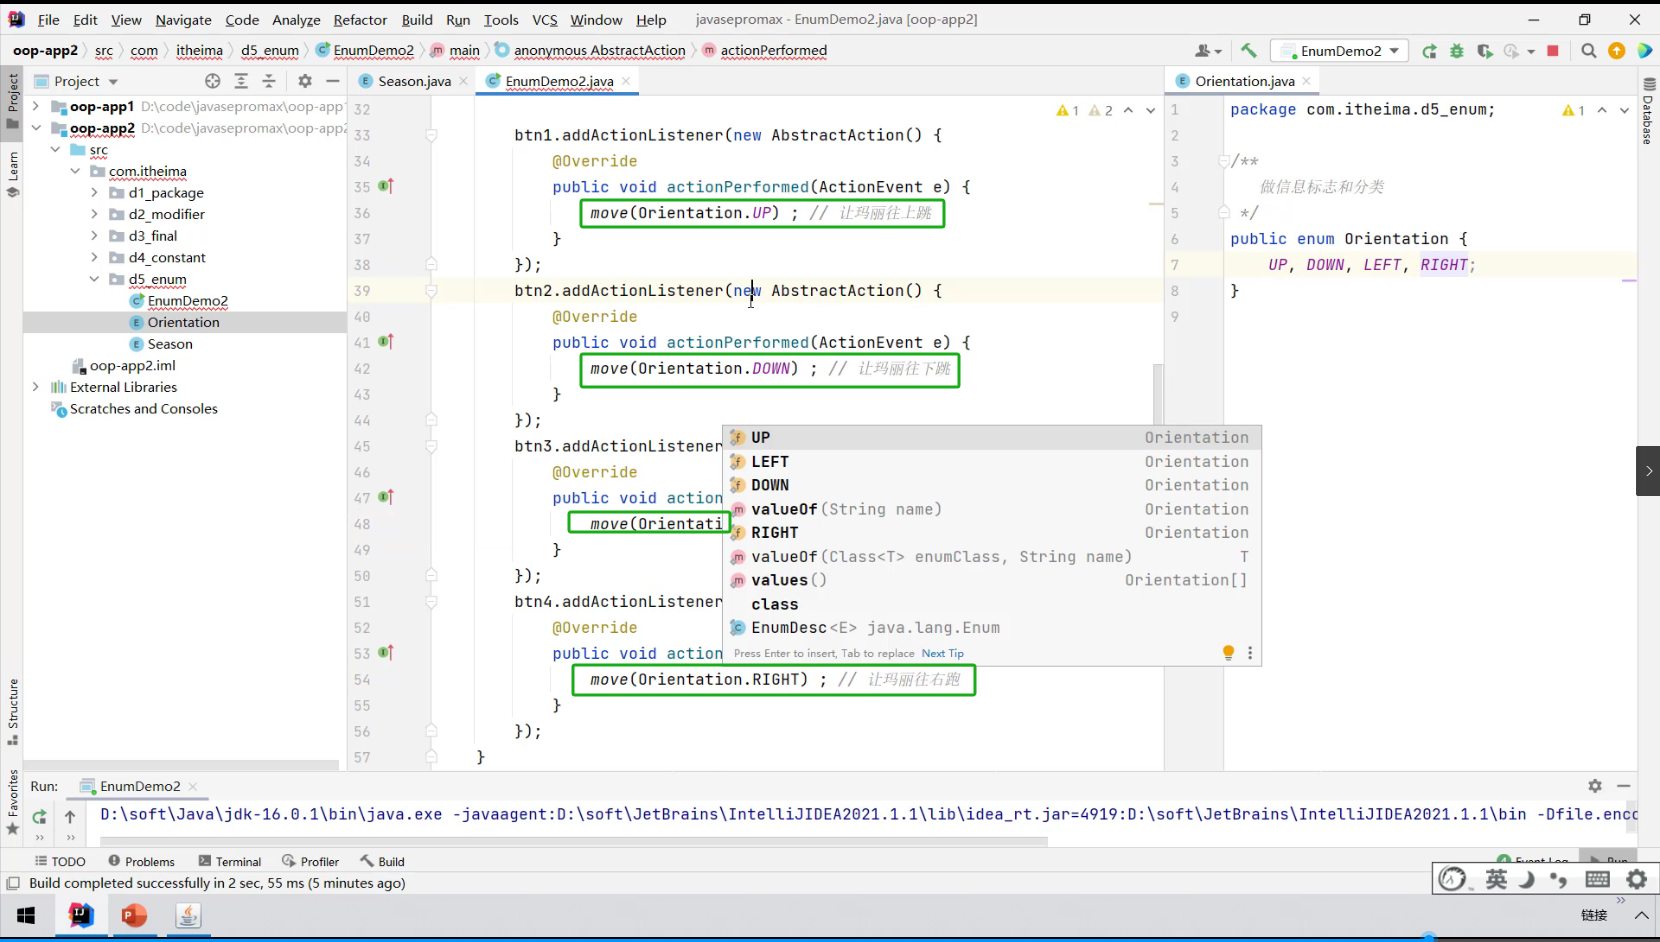Image resolution: width=1660 pixels, height=942 pixels.
Task: Open the Refactor menu
Action: point(360,19)
